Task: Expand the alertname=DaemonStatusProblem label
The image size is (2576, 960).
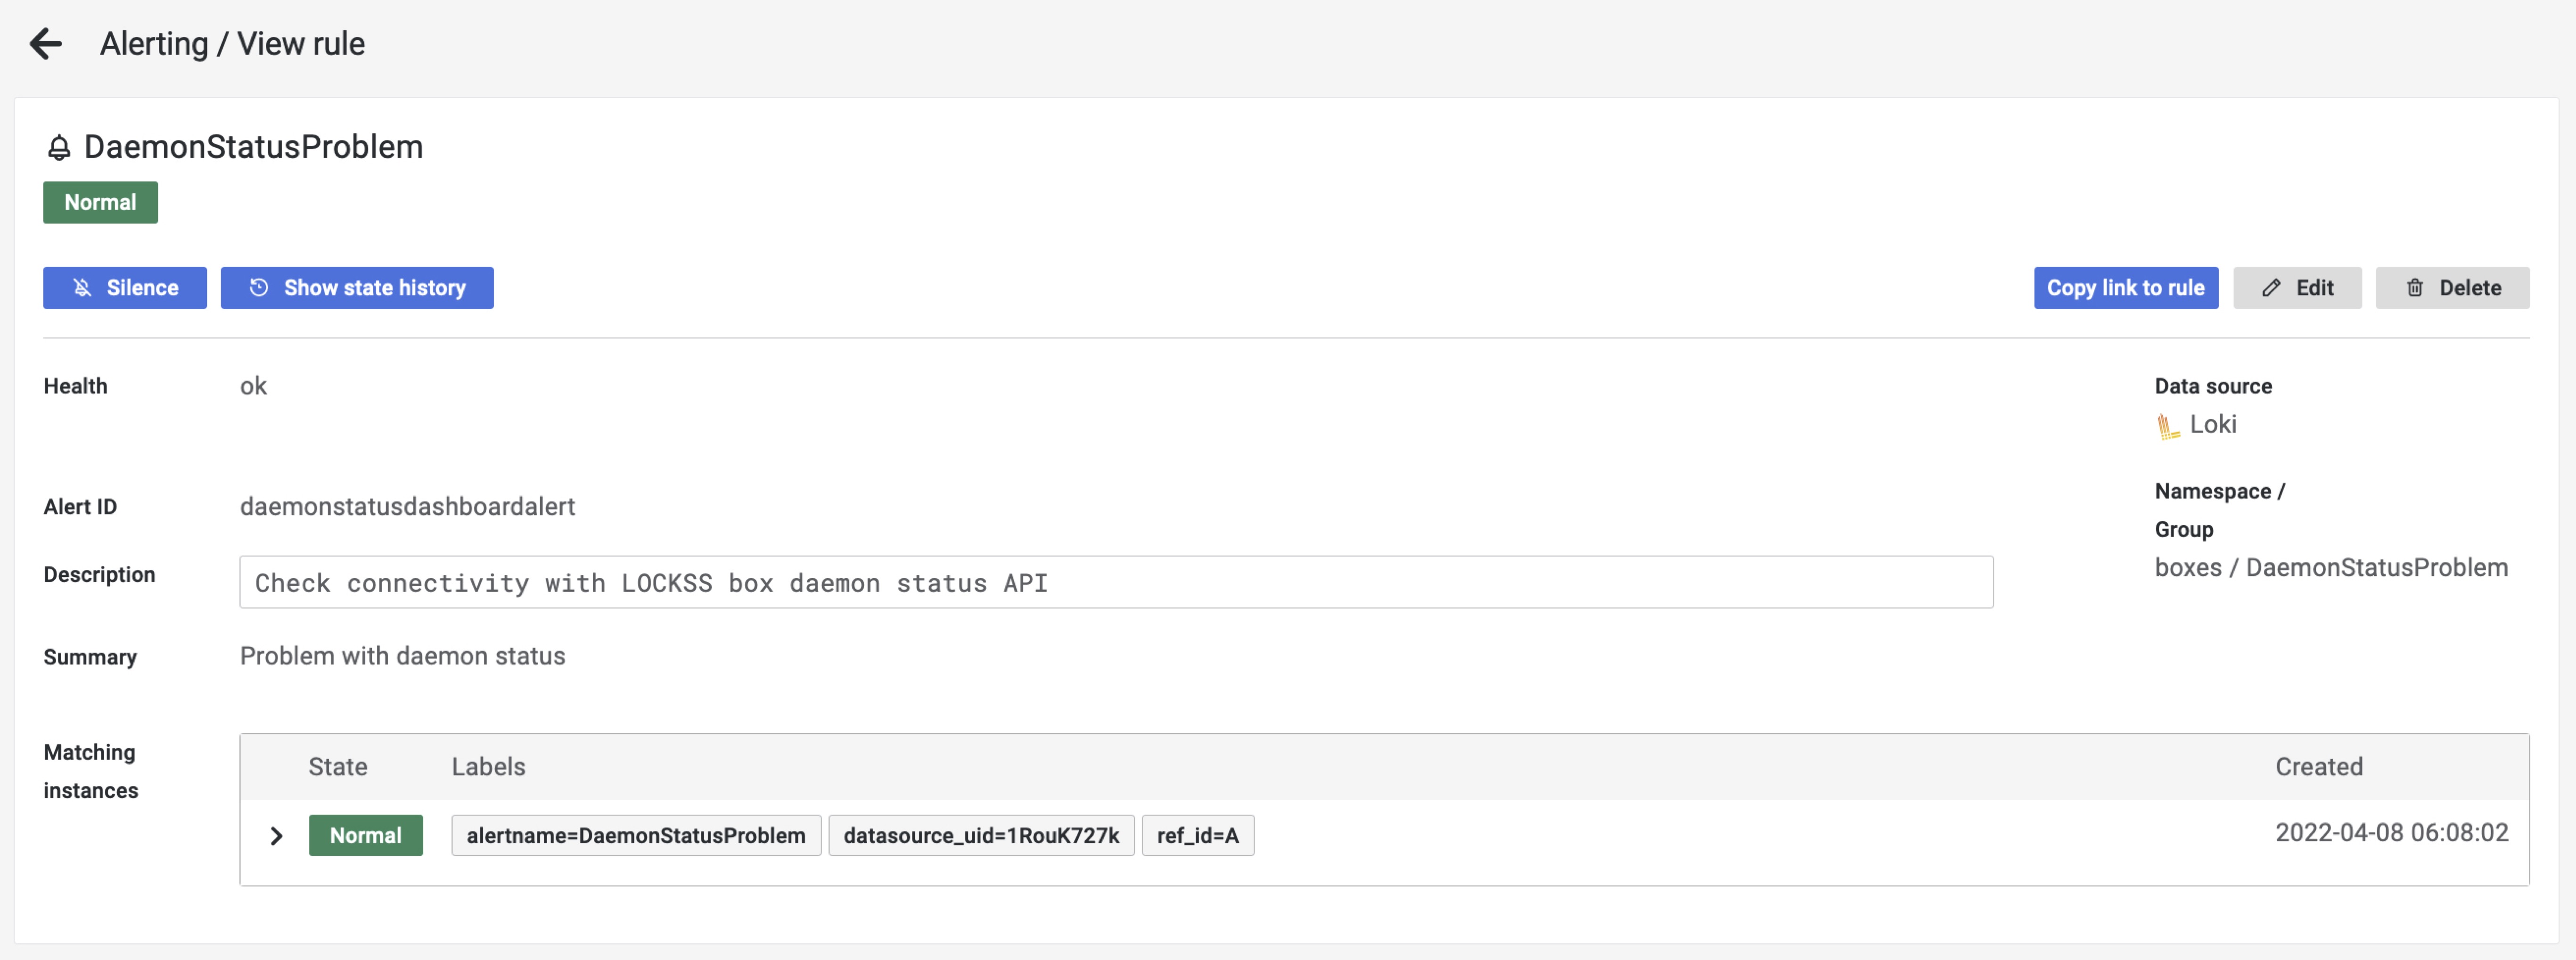Action: (x=276, y=833)
